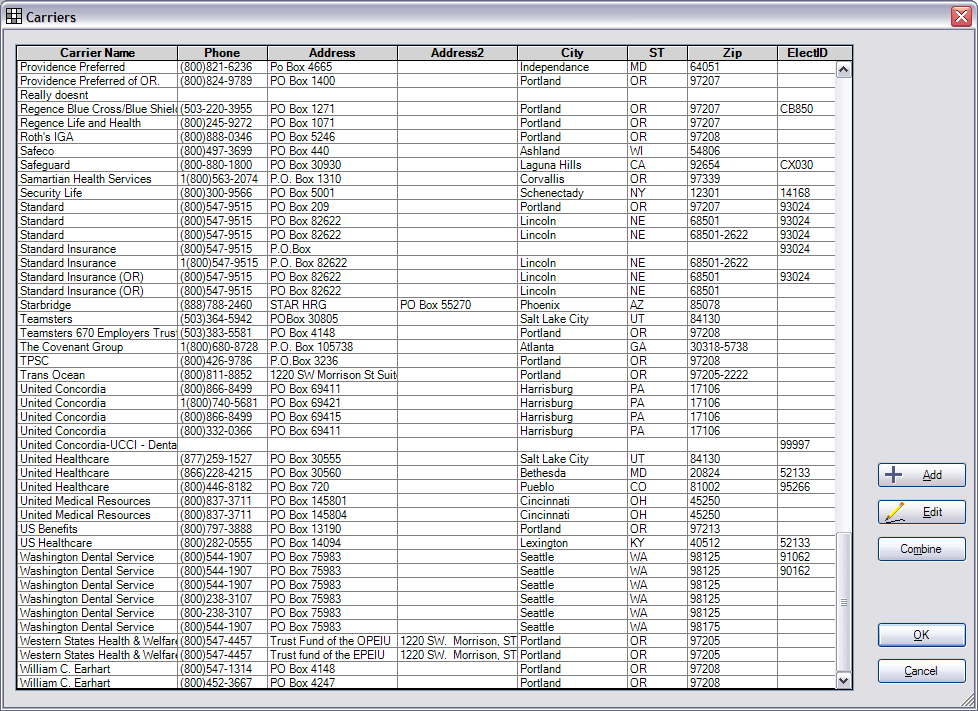Click the scrollbar up arrow

843,69
